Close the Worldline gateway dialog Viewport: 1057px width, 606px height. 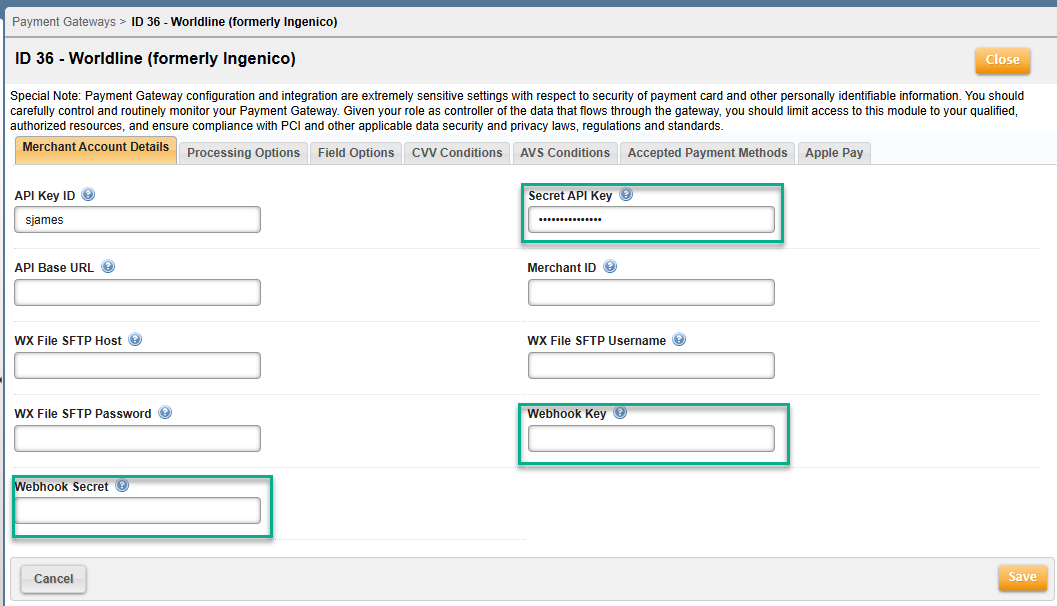[1002, 60]
